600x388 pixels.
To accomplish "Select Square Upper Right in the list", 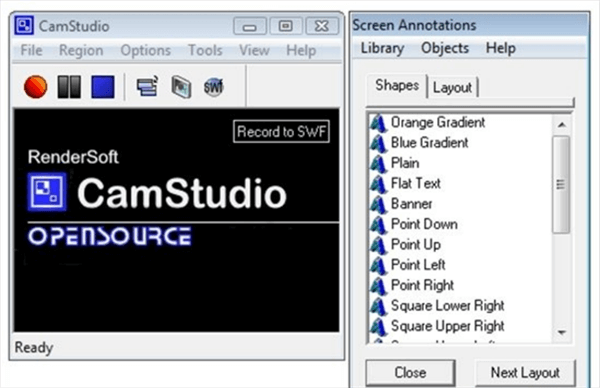I will pos(447,326).
